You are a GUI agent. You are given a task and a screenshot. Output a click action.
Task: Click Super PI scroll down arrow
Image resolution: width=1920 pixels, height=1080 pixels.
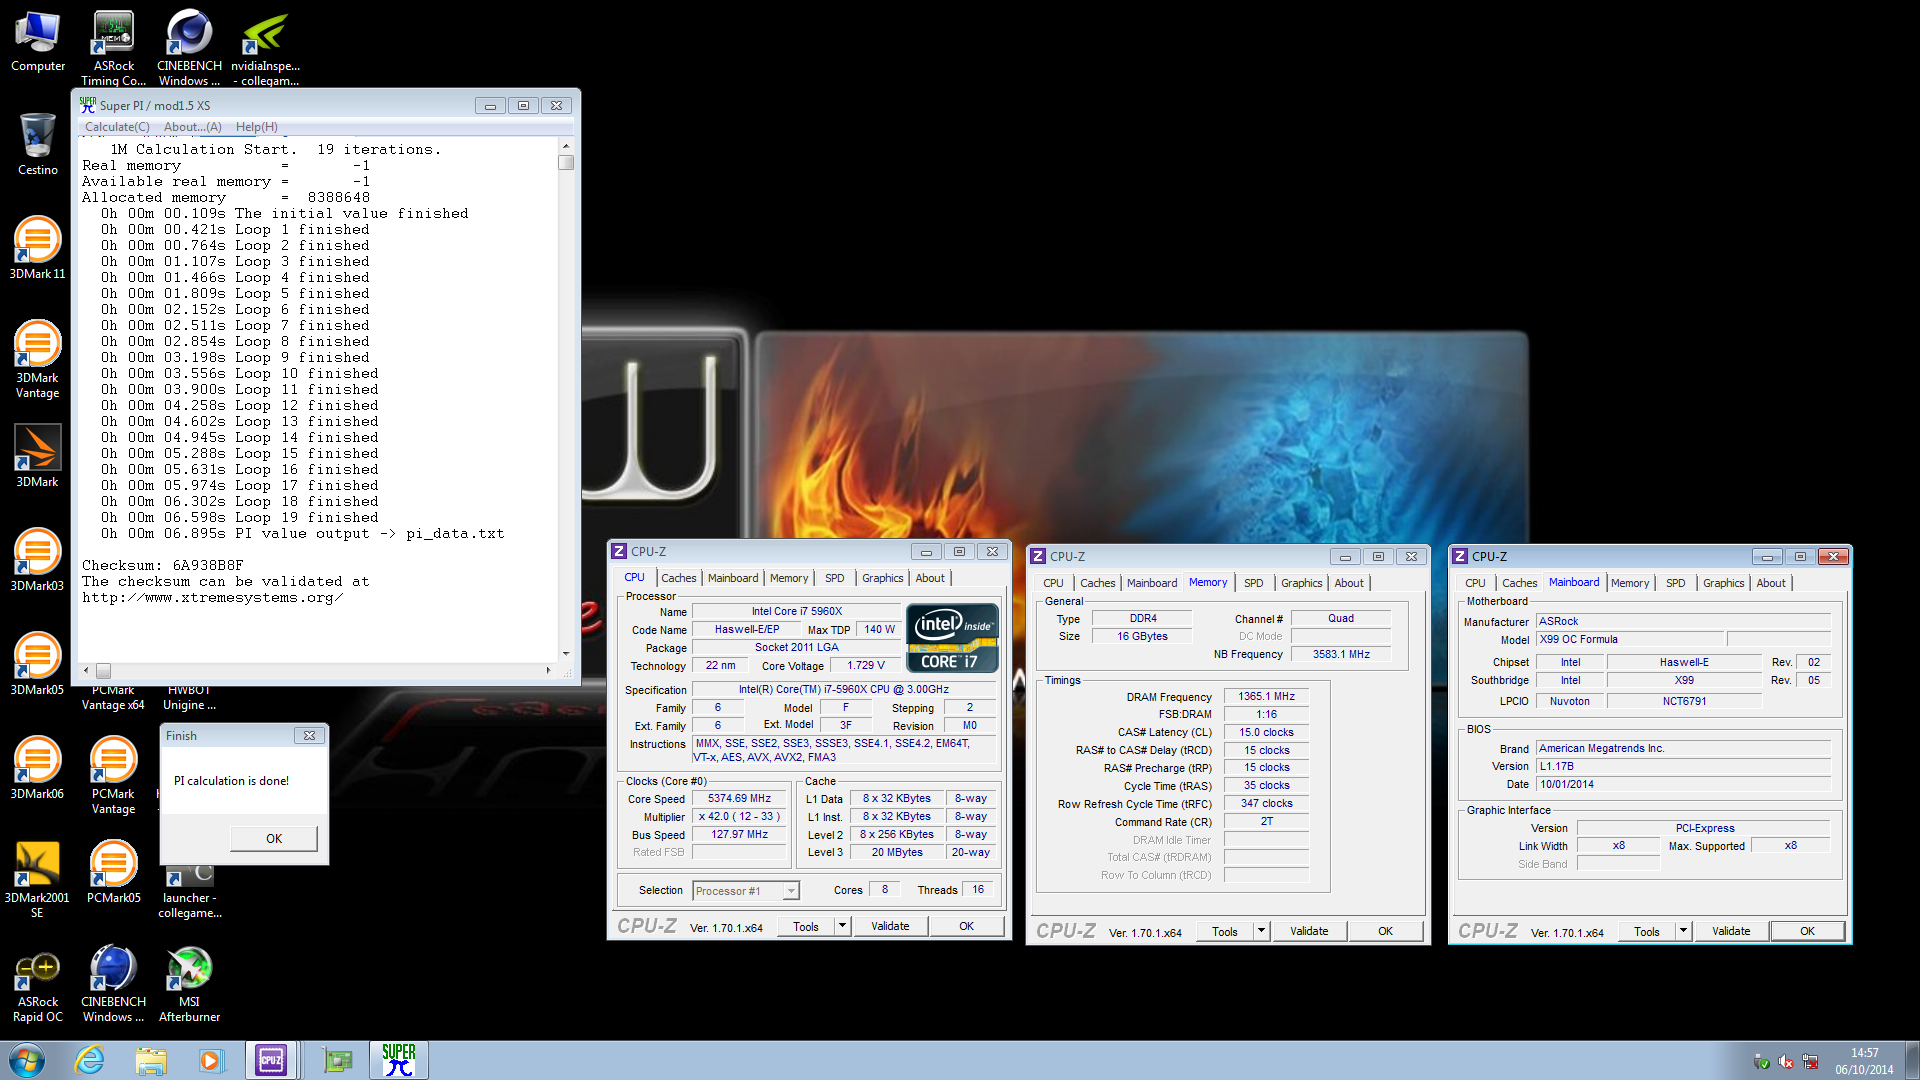(566, 654)
